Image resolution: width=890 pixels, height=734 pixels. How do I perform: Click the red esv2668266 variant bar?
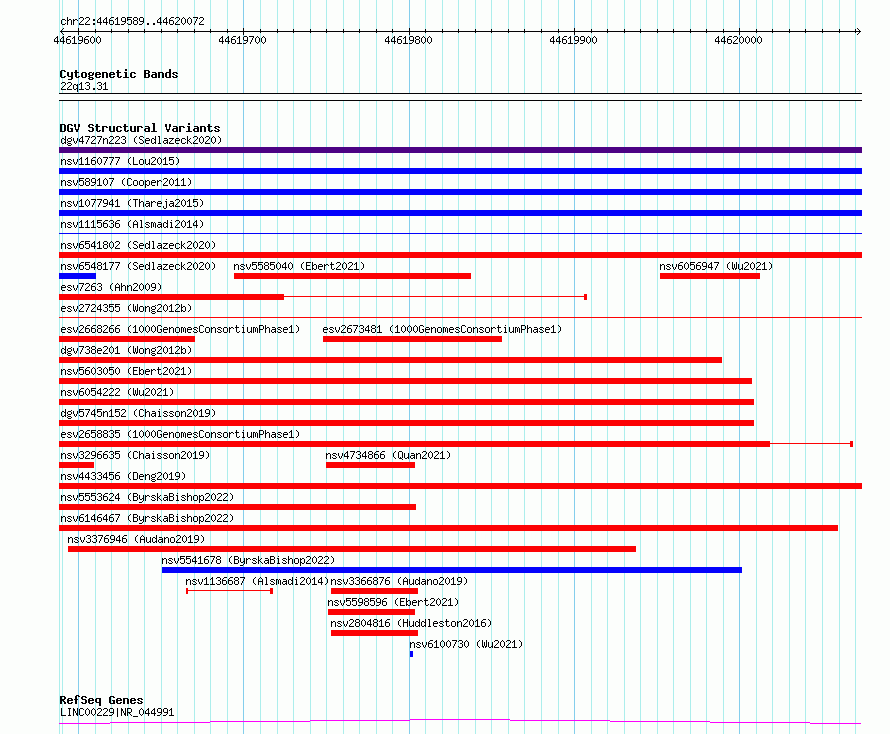pos(127,339)
